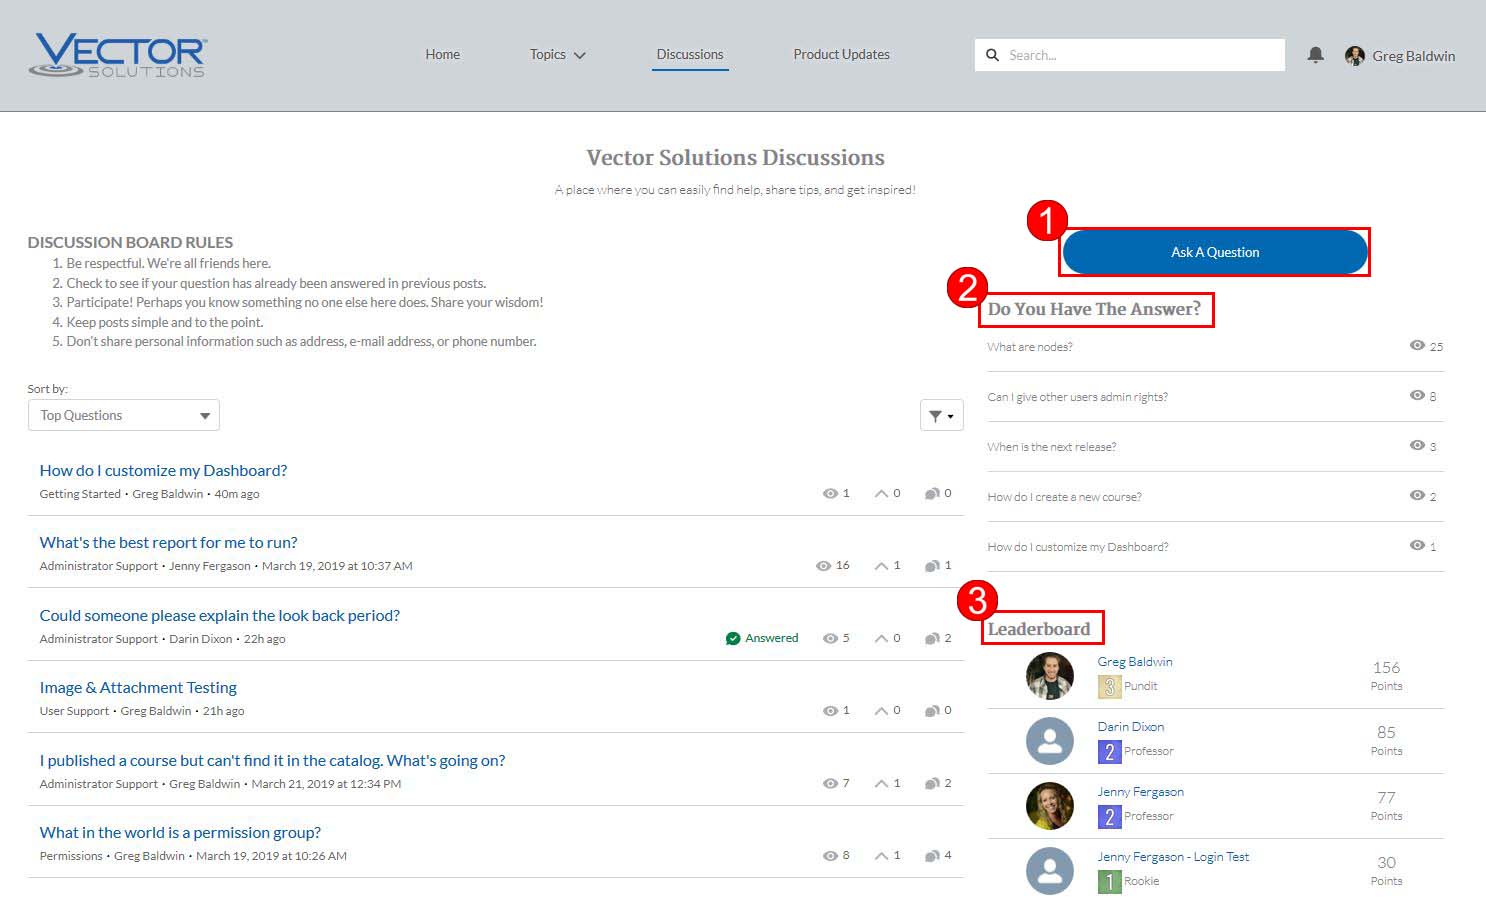Viewport: 1486px width, 899px height.
Task: Click the notification bell icon
Action: point(1315,55)
